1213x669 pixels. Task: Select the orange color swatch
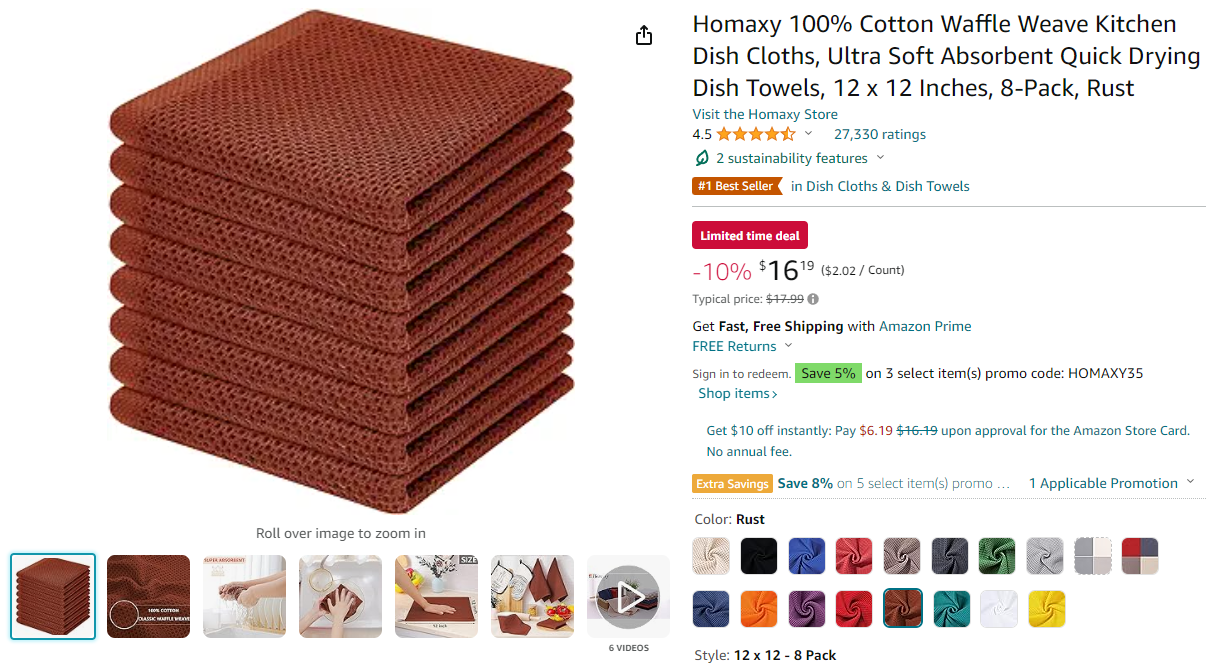pyautogui.click(x=759, y=608)
